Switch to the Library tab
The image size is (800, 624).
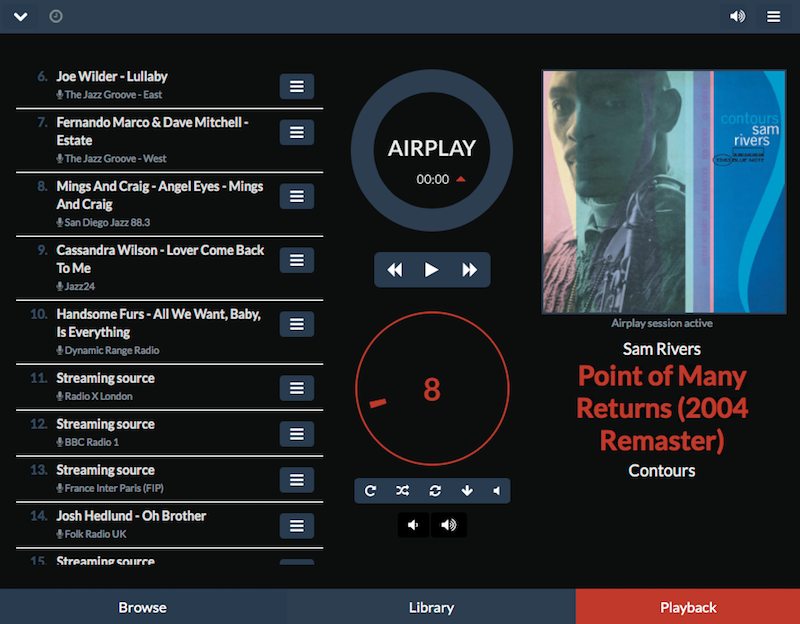[431, 607]
